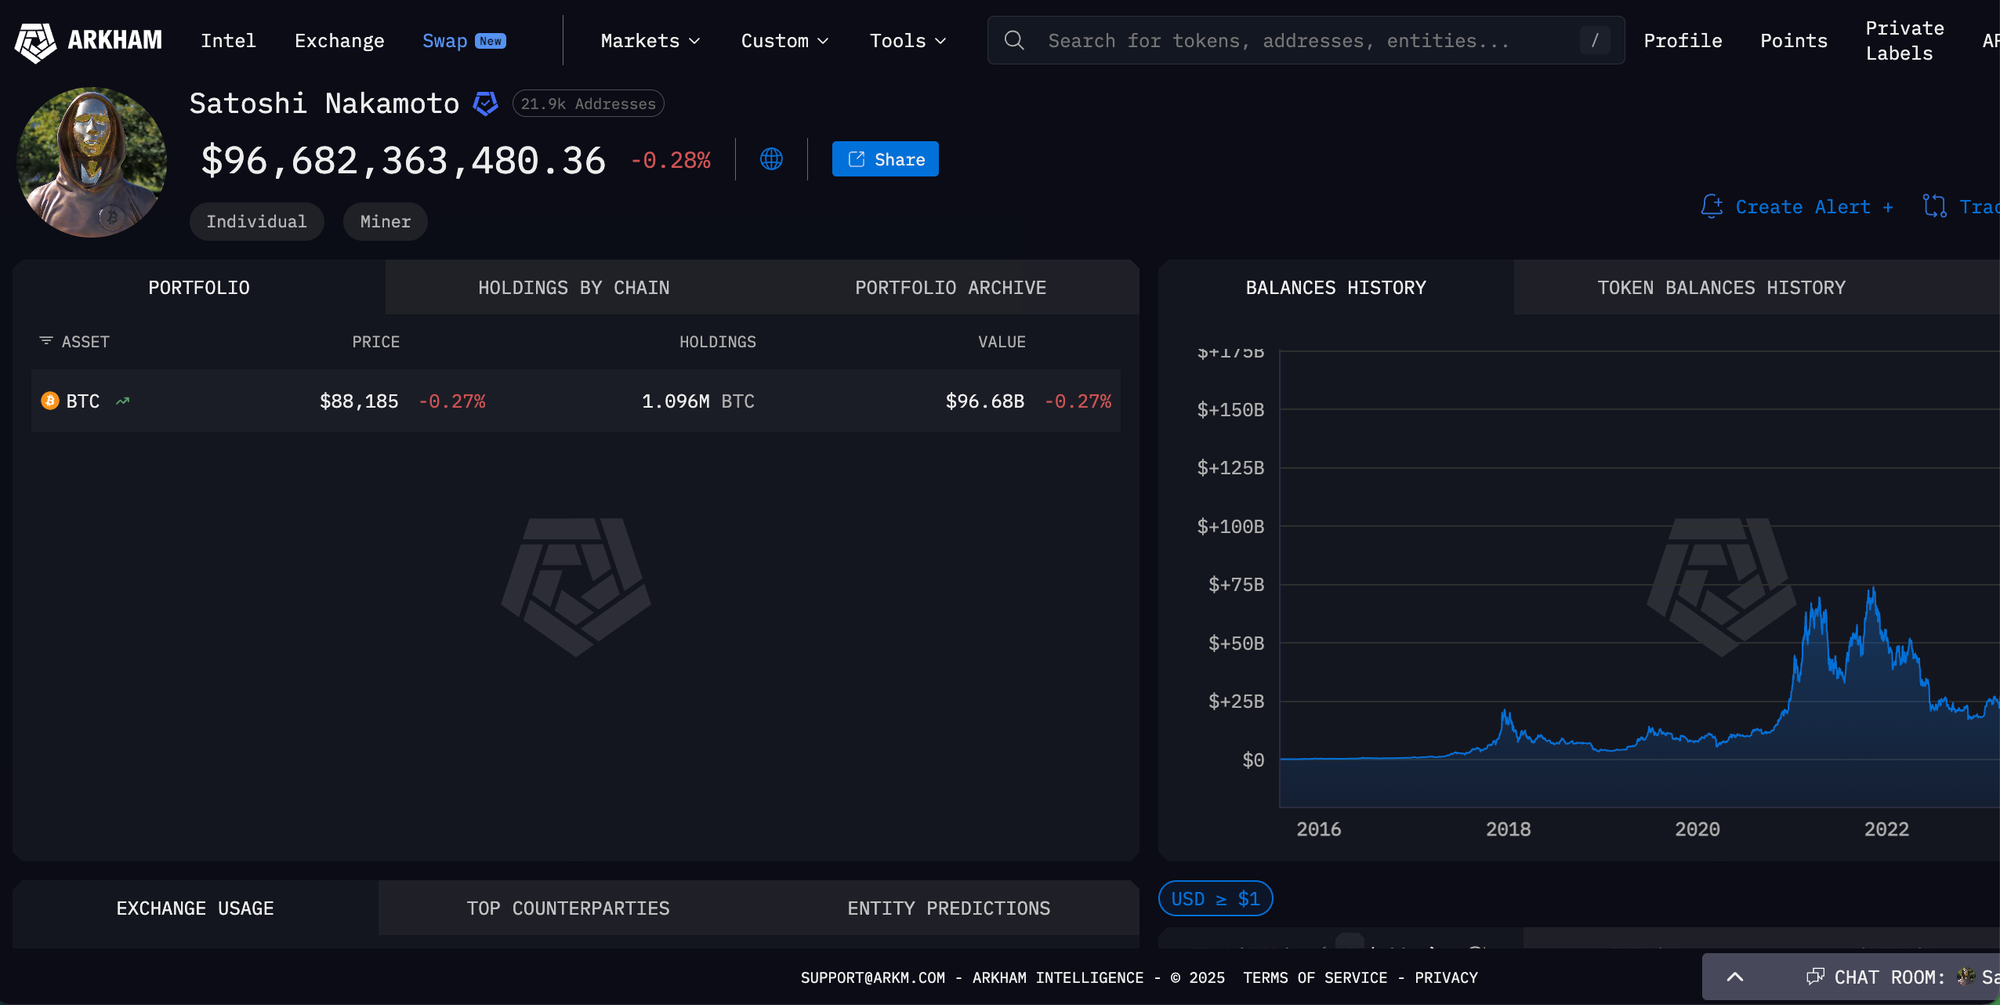Click the Bitcoin coin icon in the asset row
The height and width of the screenshot is (1005, 2000).
[x=50, y=401]
